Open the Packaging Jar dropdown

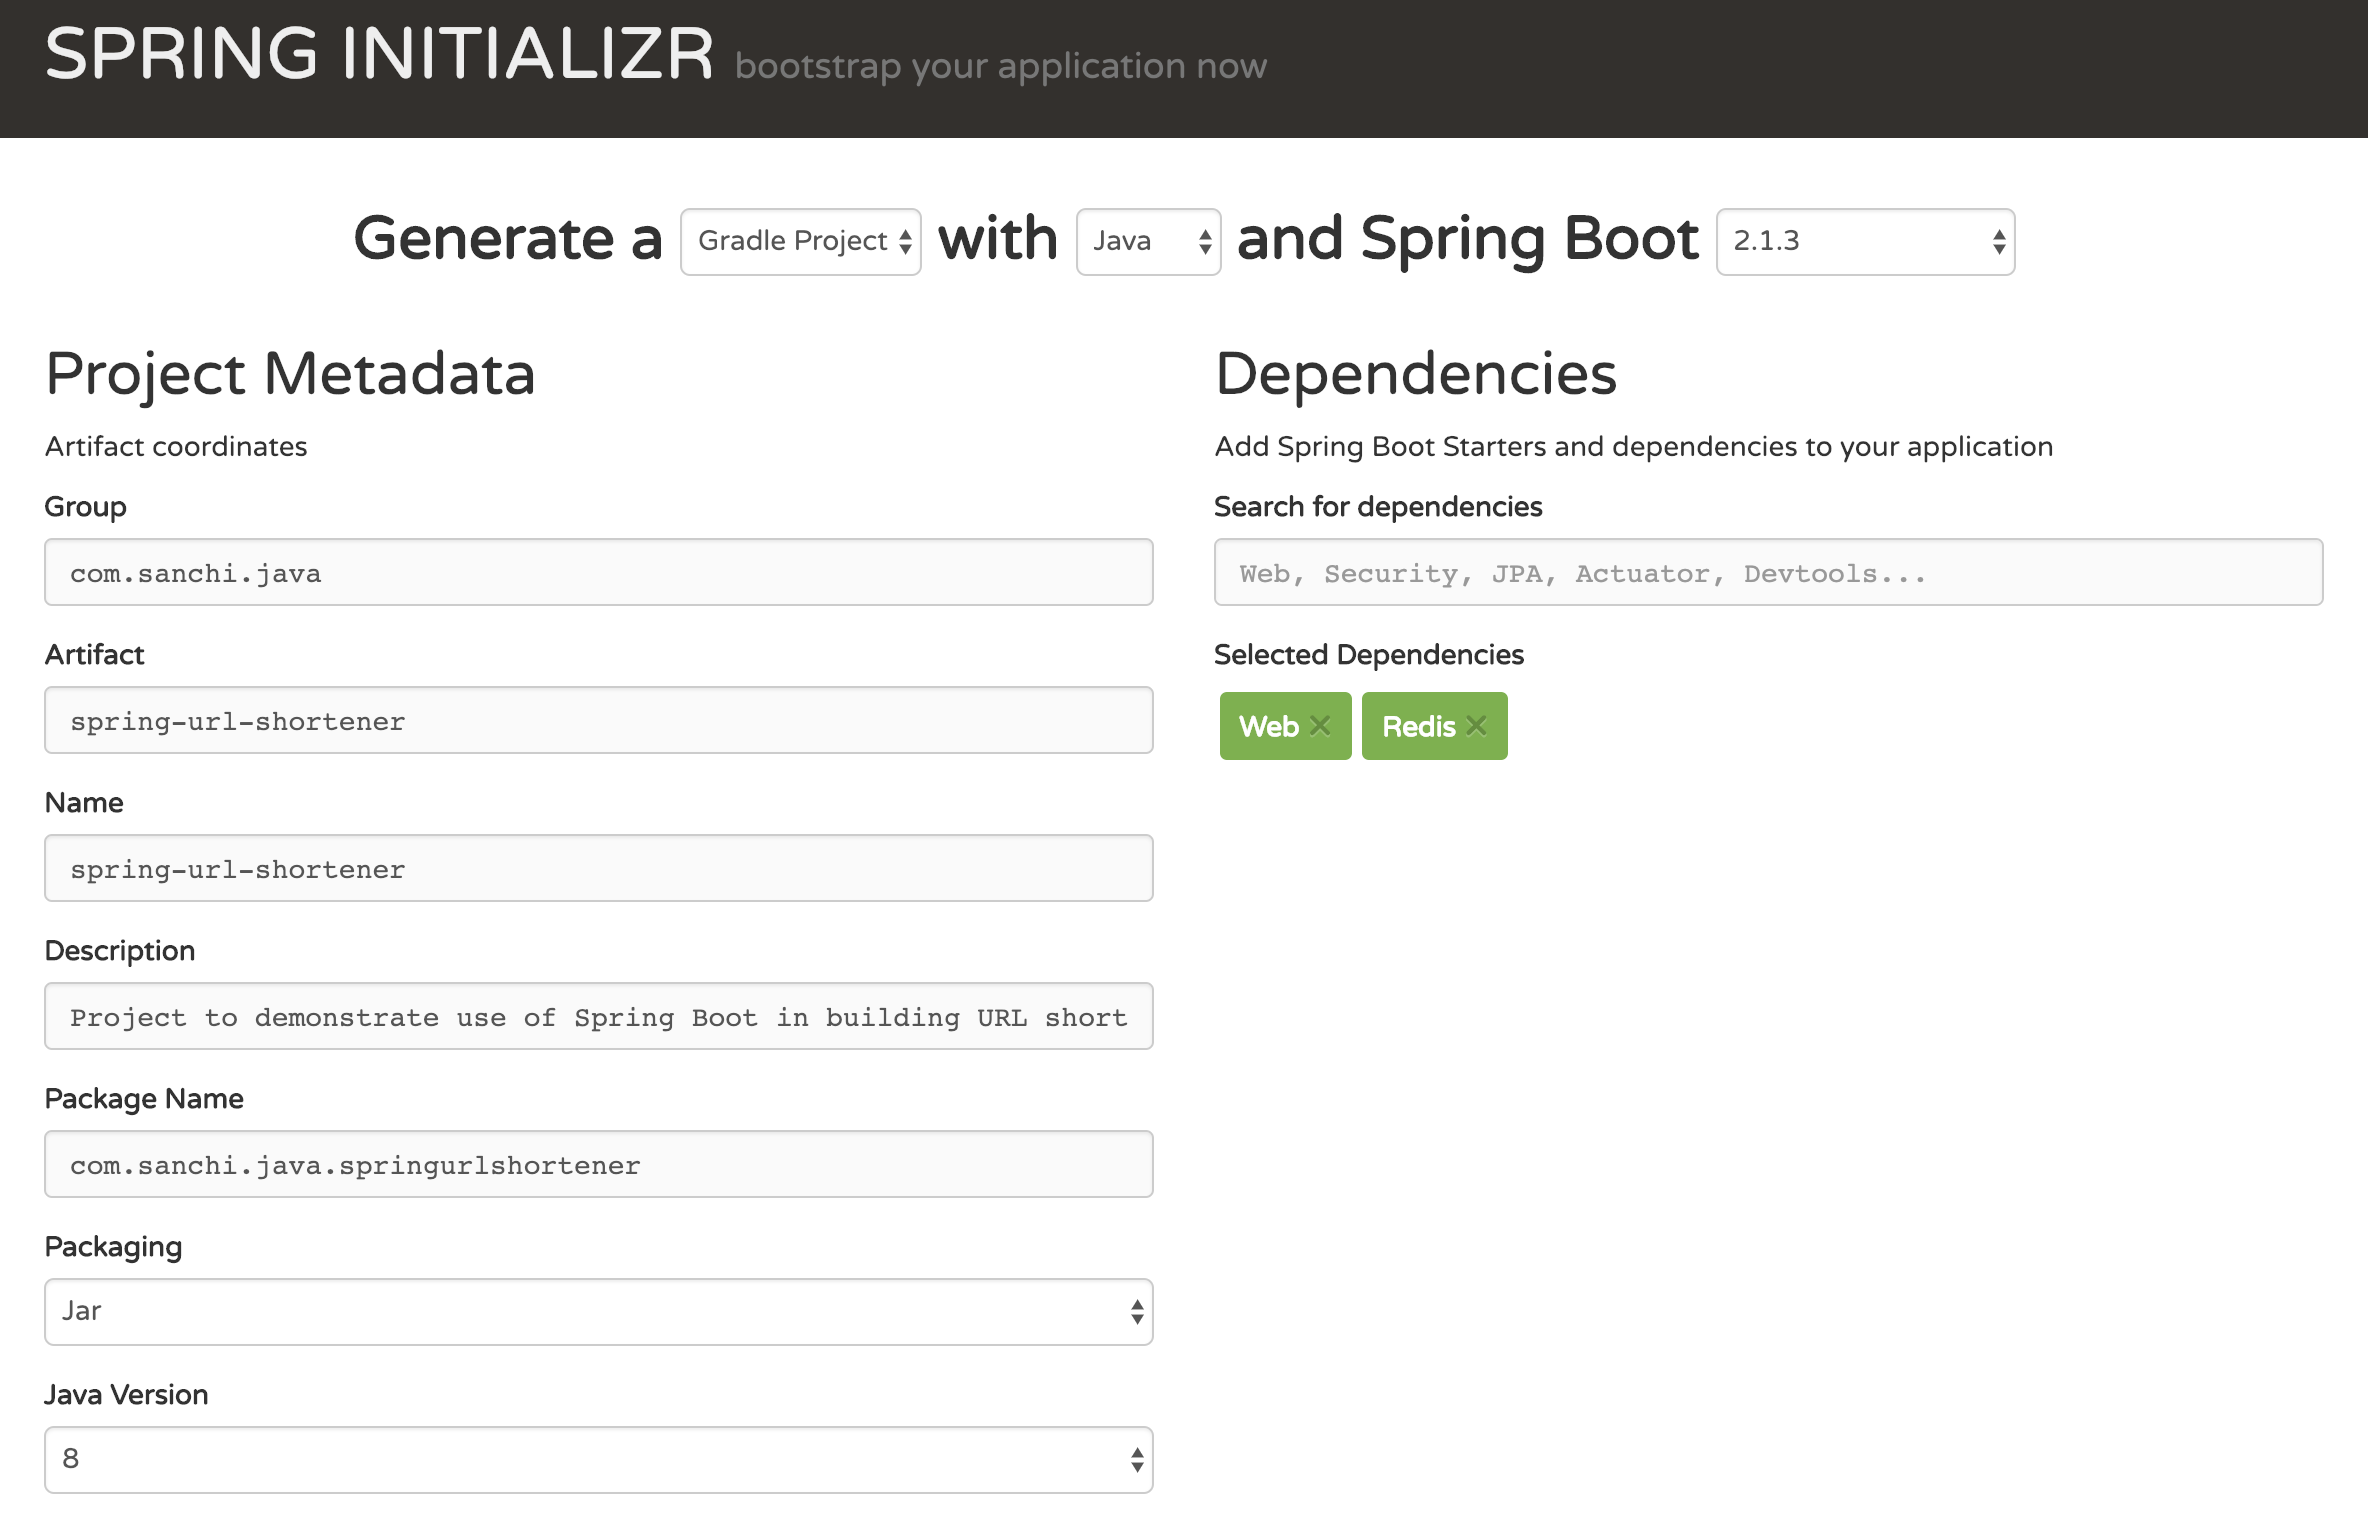tap(598, 1311)
